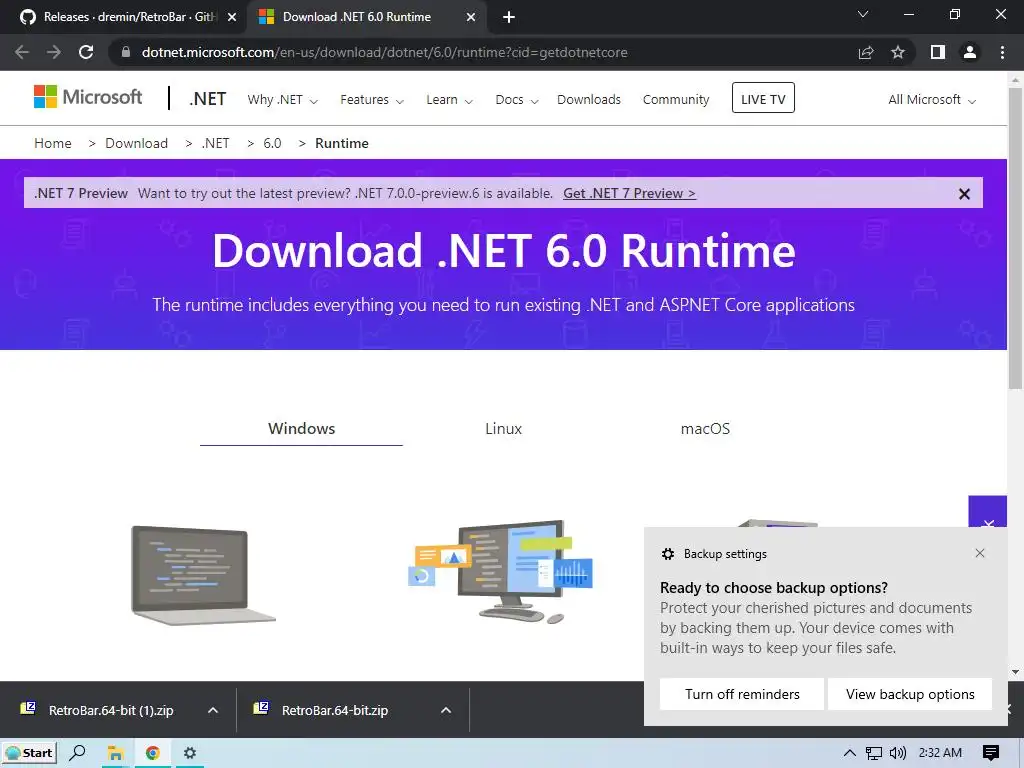Viewport: 1024px width, 768px height.
Task: Expand the Learn dropdown
Action: [449, 100]
